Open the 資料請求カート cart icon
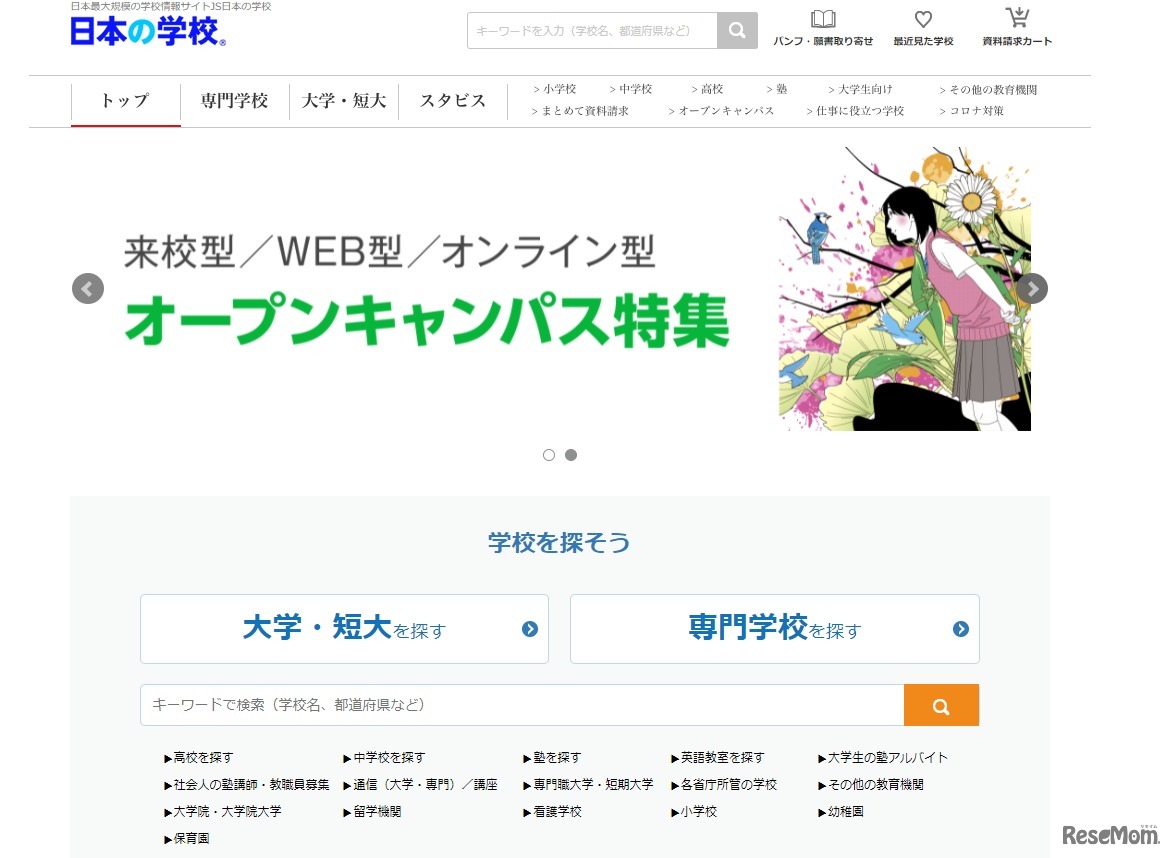This screenshot has width=1173, height=858. [x=1017, y=18]
